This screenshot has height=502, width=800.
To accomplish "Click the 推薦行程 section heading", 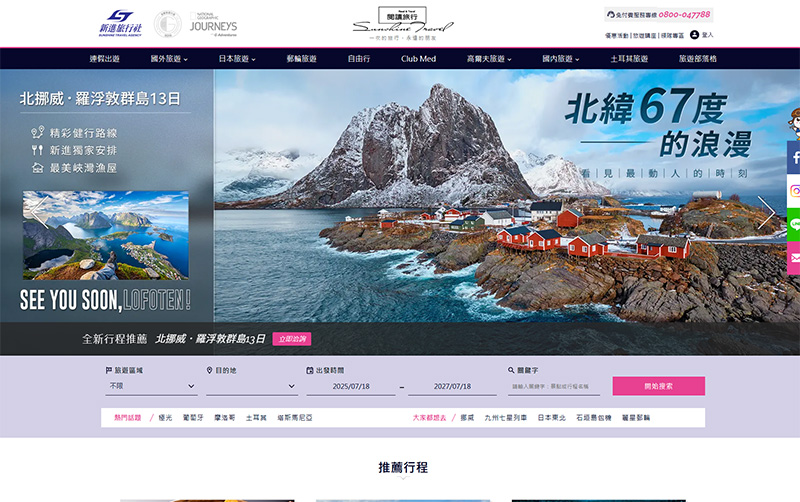I will pos(403,467).
